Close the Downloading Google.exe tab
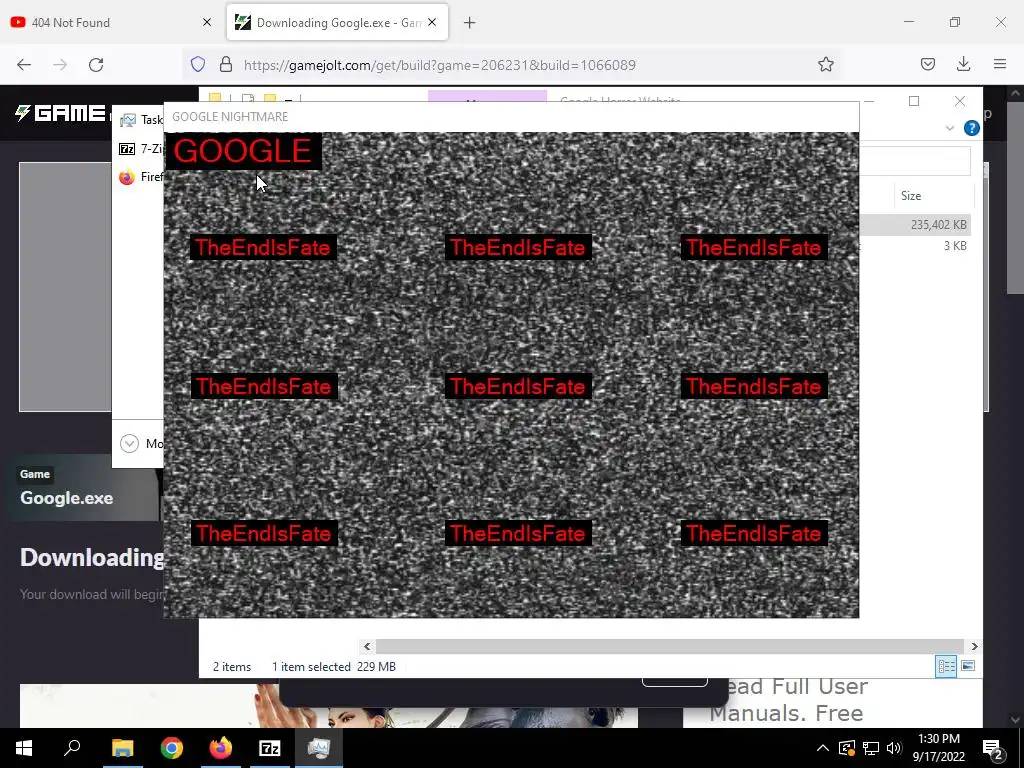Screen dimensions: 1024x768 click(x=432, y=22)
